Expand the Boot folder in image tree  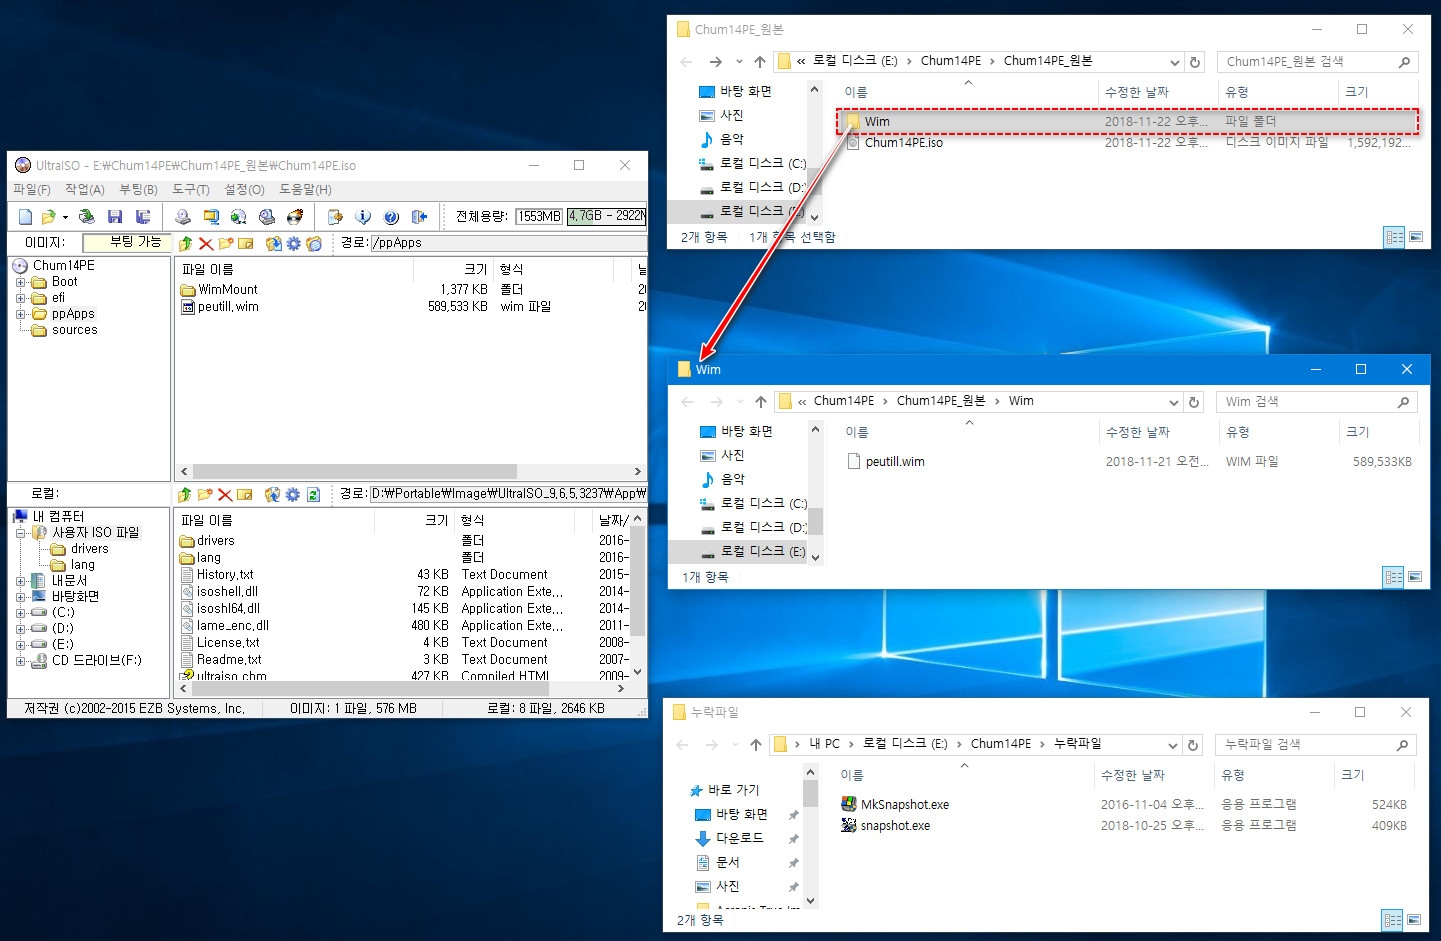coord(20,282)
